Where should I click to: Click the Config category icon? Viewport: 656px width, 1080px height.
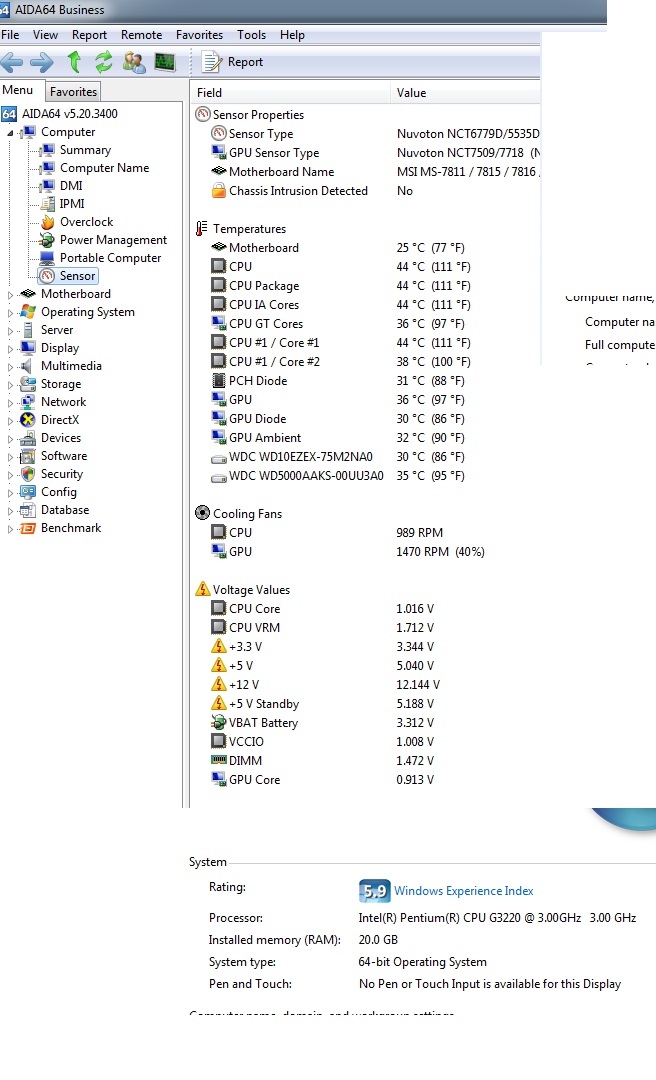coord(28,492)
